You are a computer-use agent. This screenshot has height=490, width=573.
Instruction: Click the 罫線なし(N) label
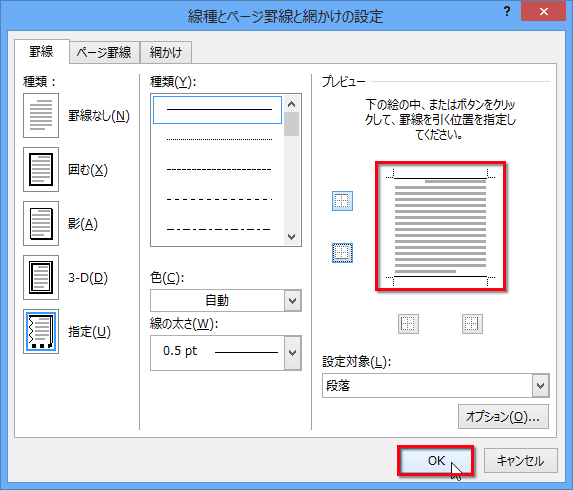pyautogui.click(x=99, y=116)
